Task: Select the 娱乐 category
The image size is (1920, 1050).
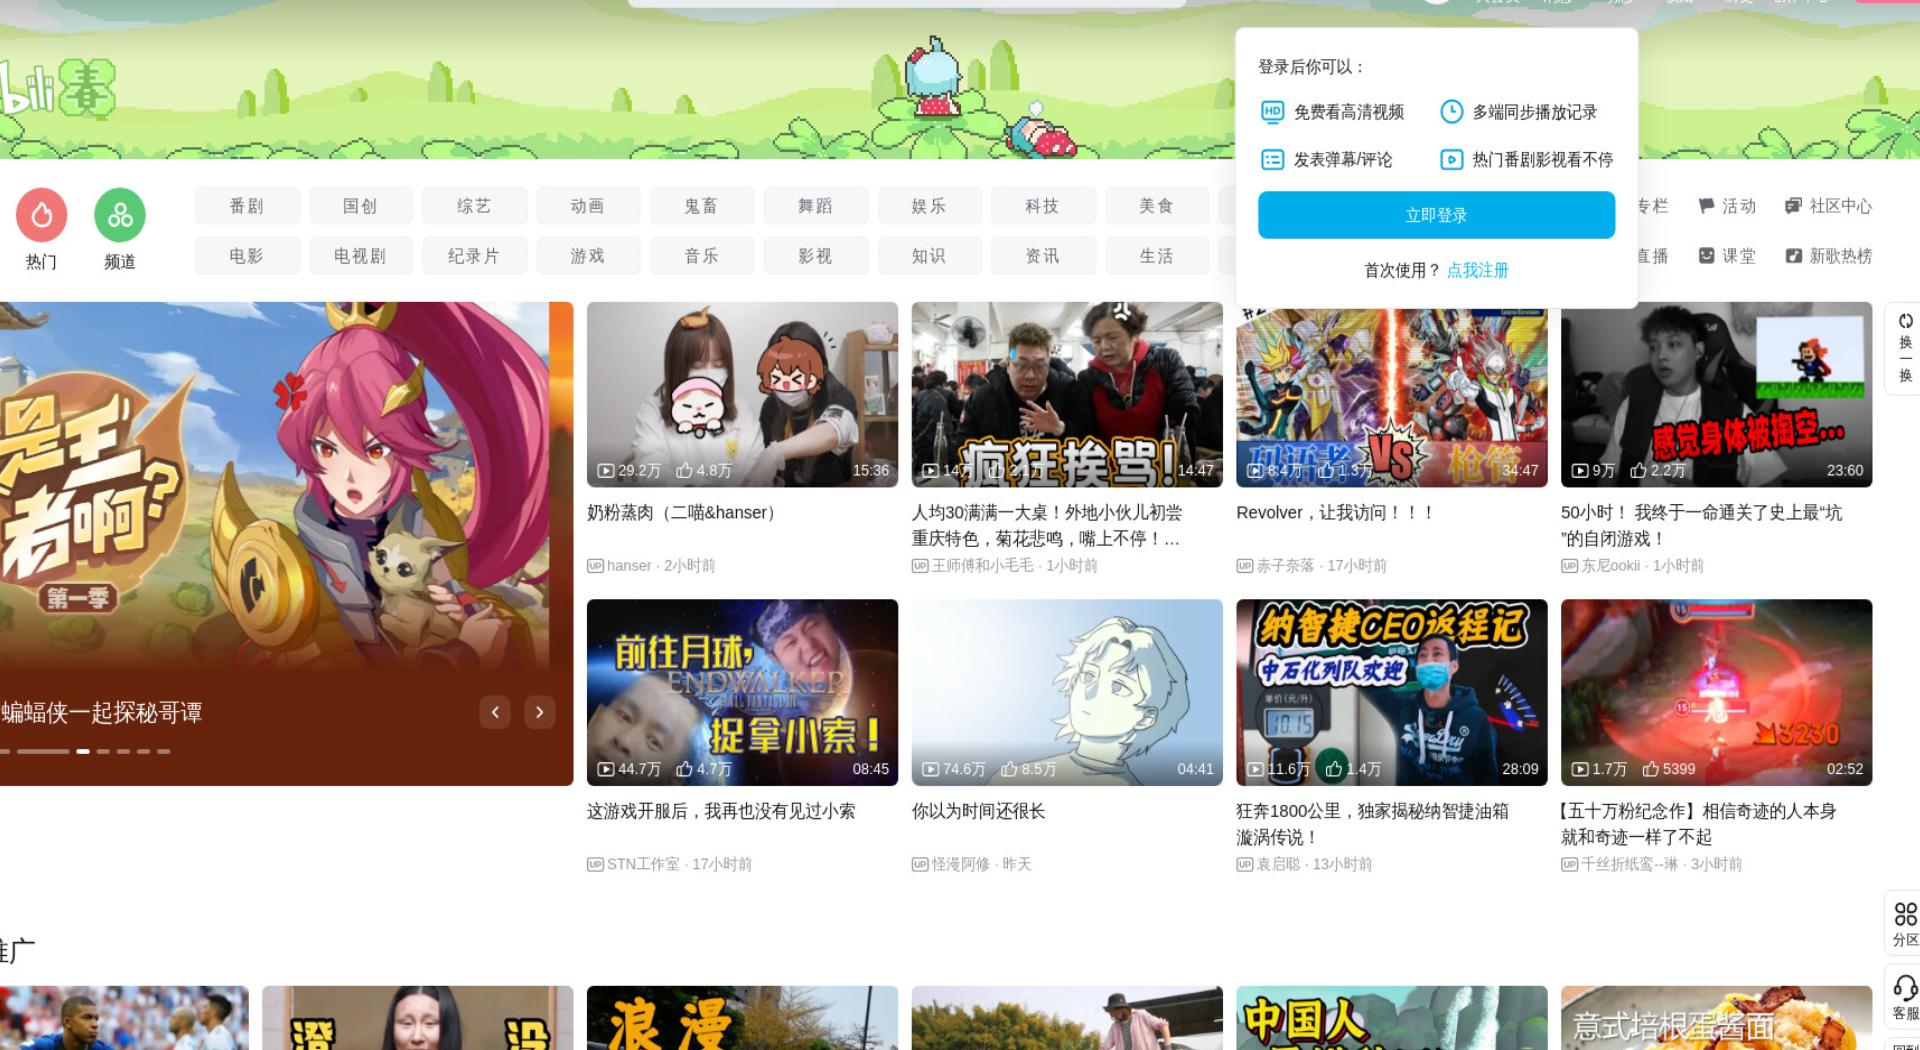Action: (929, 206)
